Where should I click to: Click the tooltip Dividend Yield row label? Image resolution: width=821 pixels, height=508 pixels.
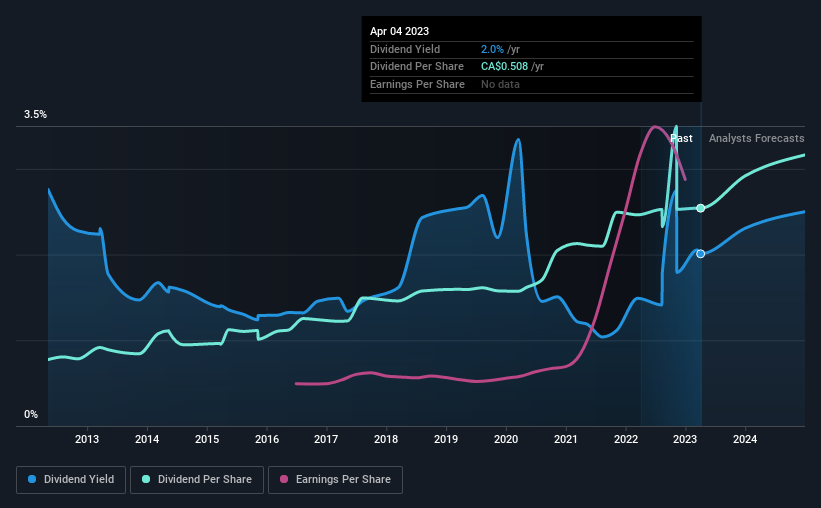[405, 49]
